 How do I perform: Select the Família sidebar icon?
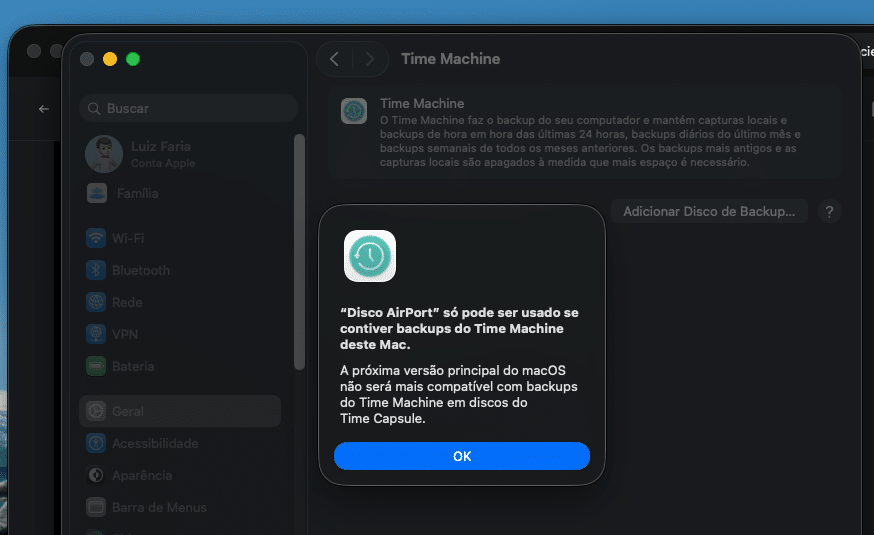(97, 193)
